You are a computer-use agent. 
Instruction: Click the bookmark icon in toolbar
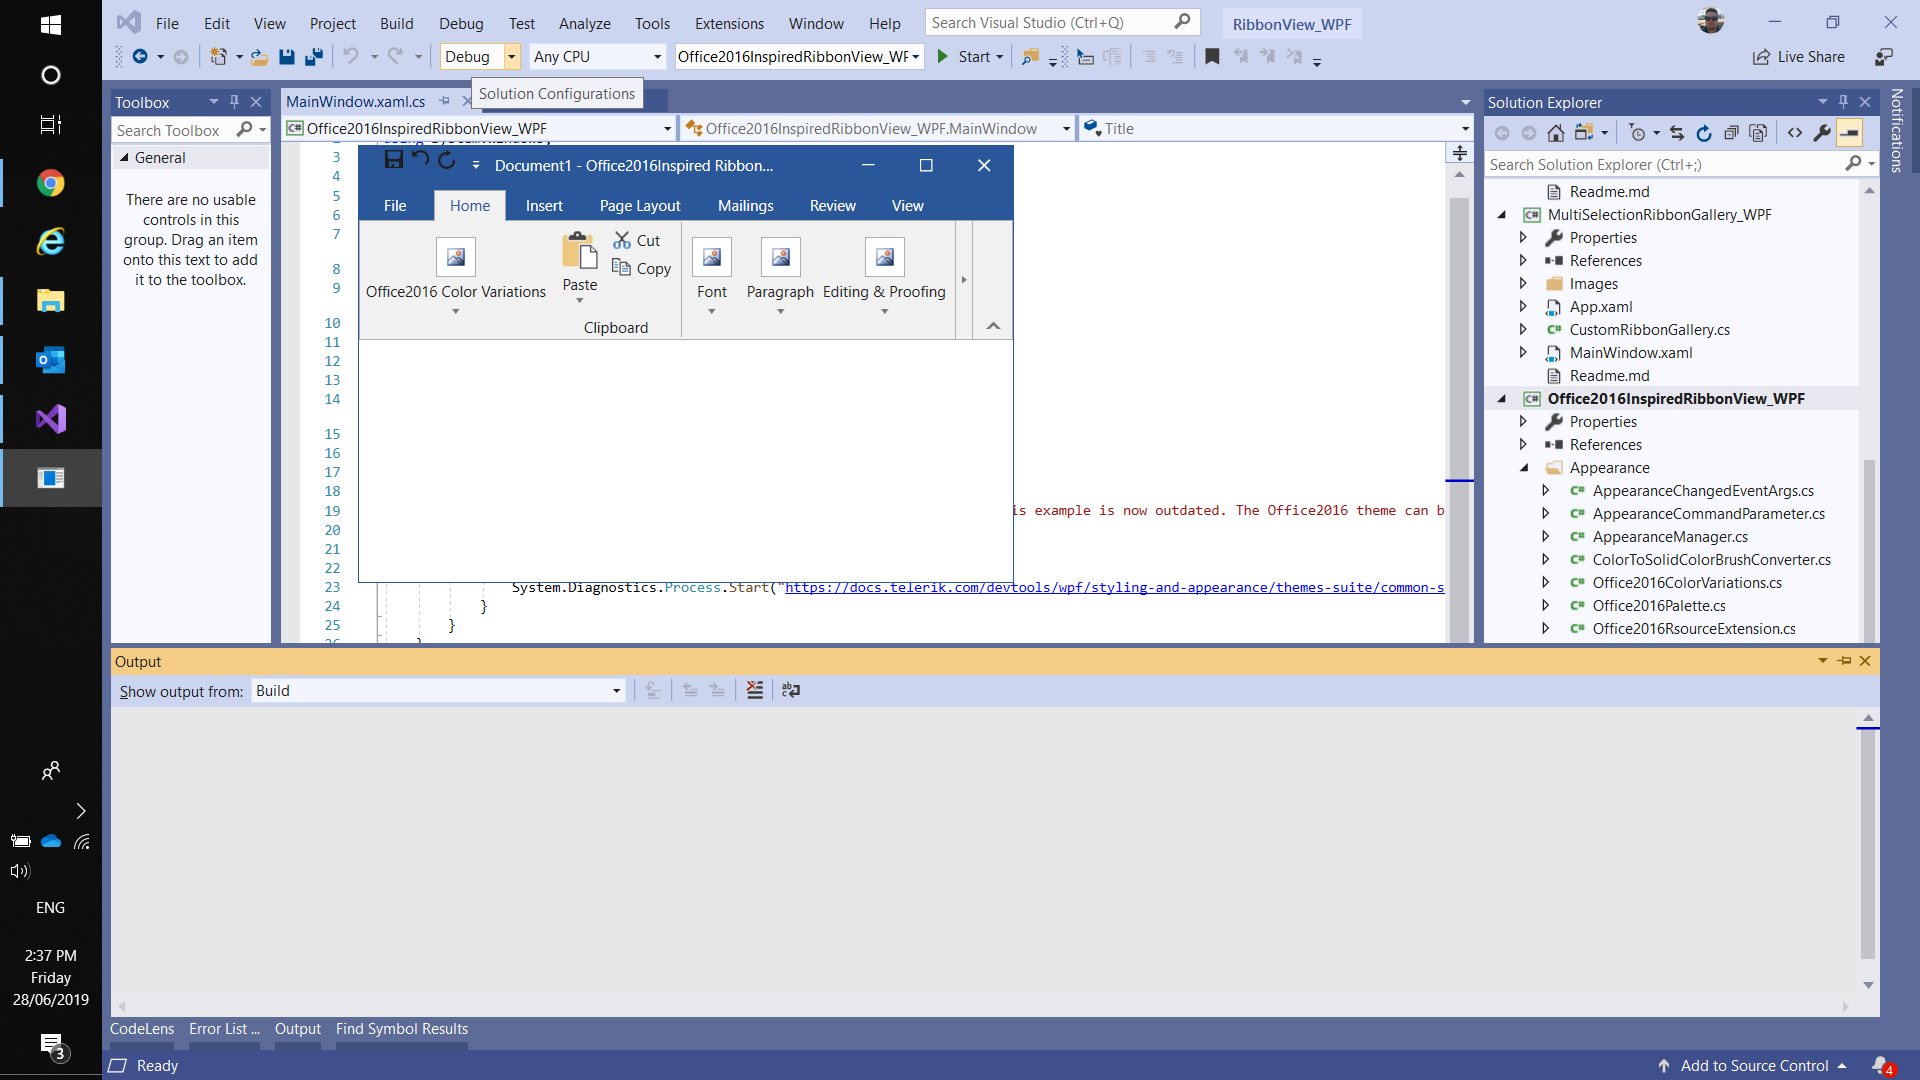[1212, 57]
